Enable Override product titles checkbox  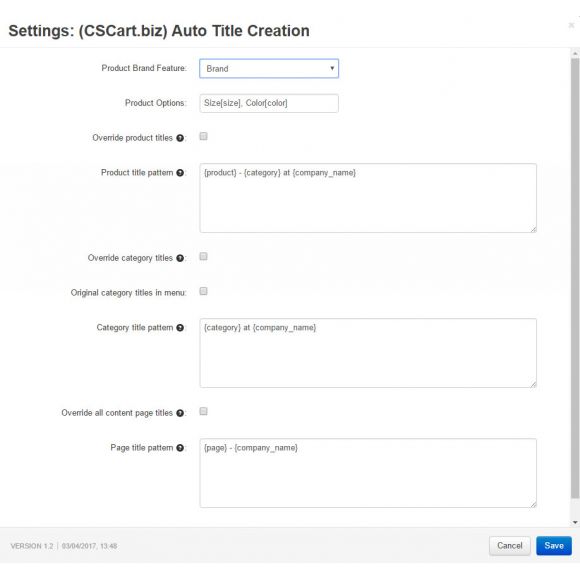(203, 136)
